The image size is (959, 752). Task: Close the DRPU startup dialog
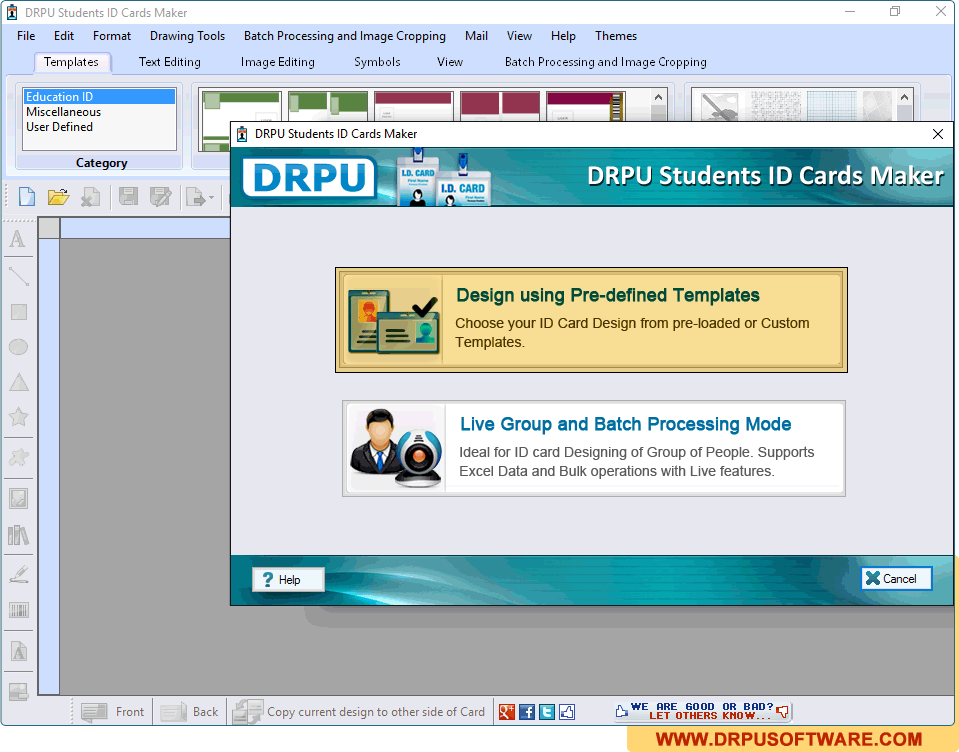(x=938, y=134)
